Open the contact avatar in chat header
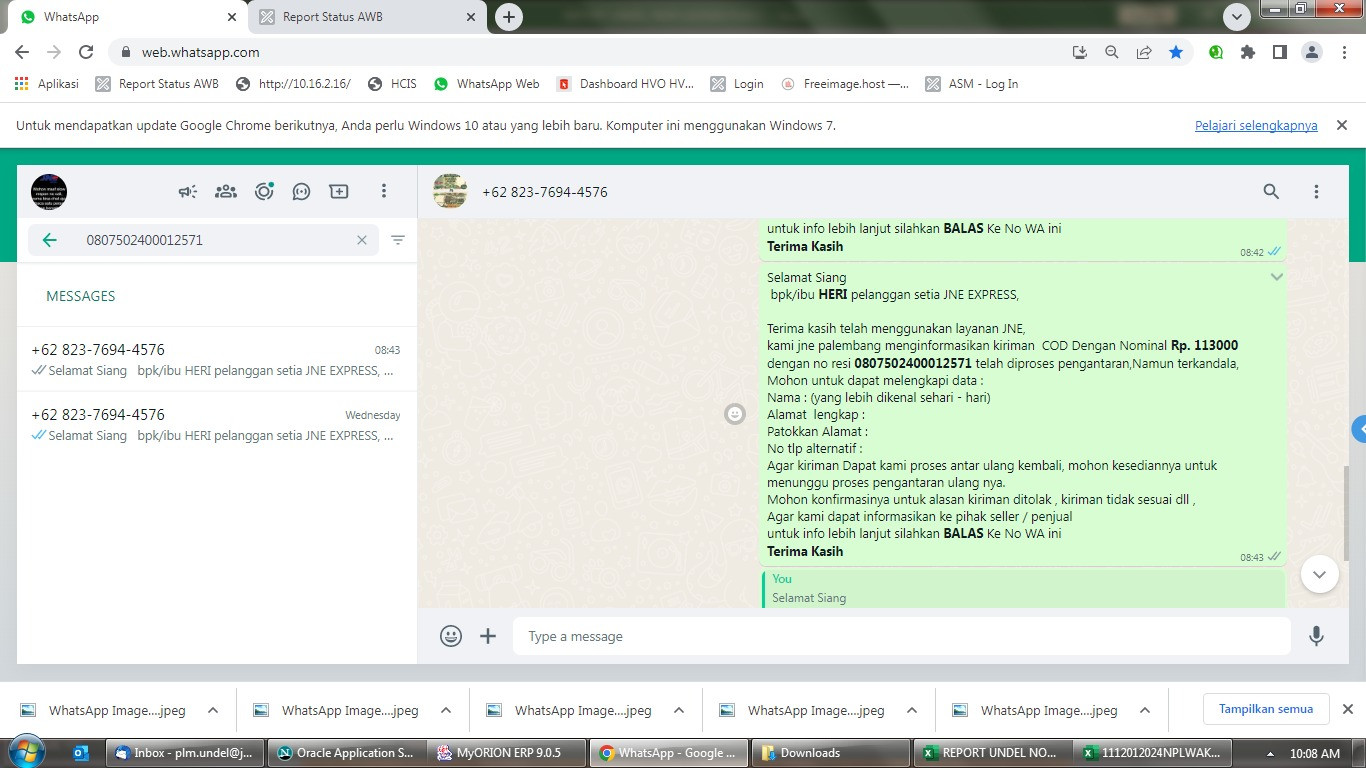 coord(450,191)
